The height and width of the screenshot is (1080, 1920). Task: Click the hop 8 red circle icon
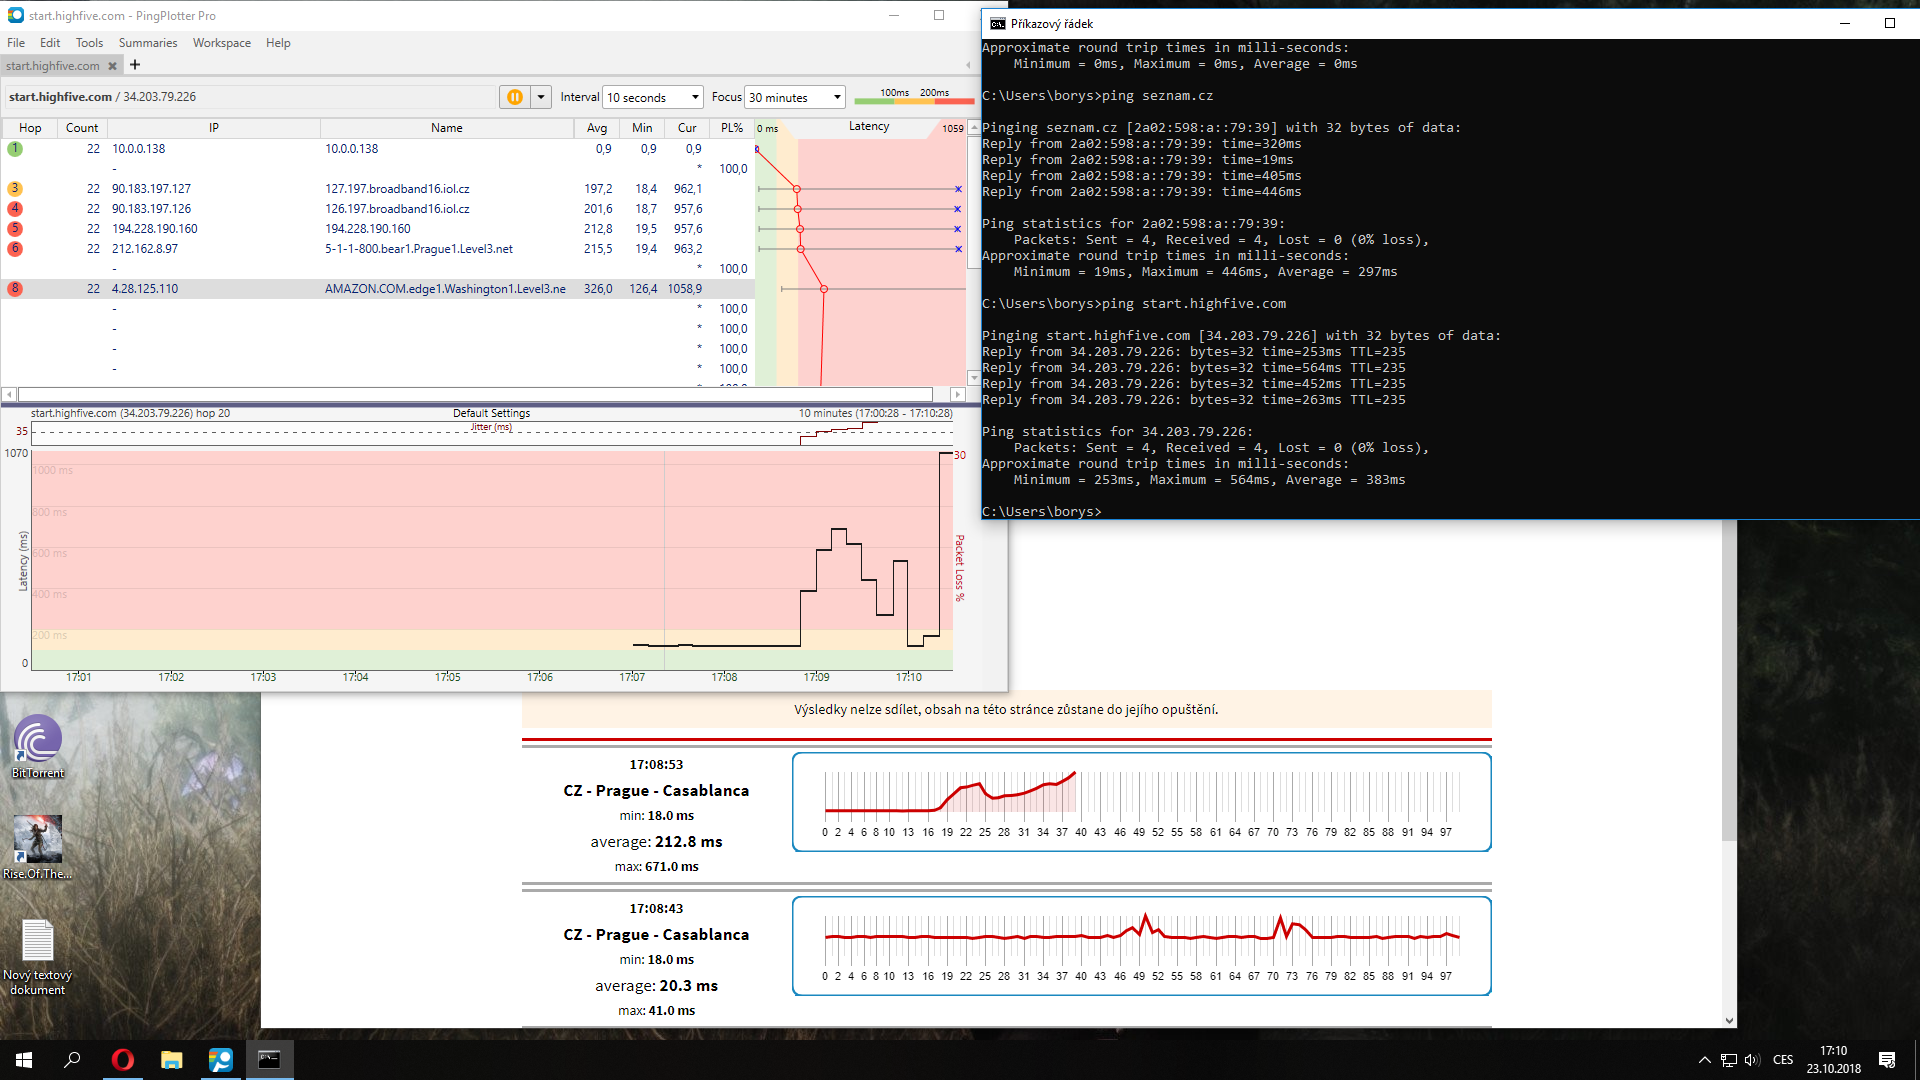tap(15, 289)
